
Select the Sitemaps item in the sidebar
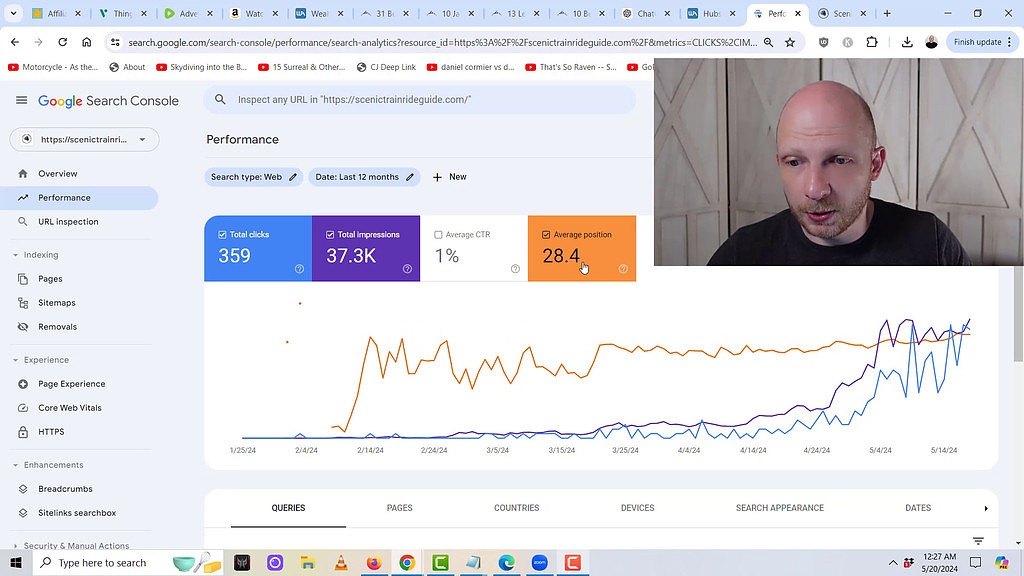pos(58,302)
